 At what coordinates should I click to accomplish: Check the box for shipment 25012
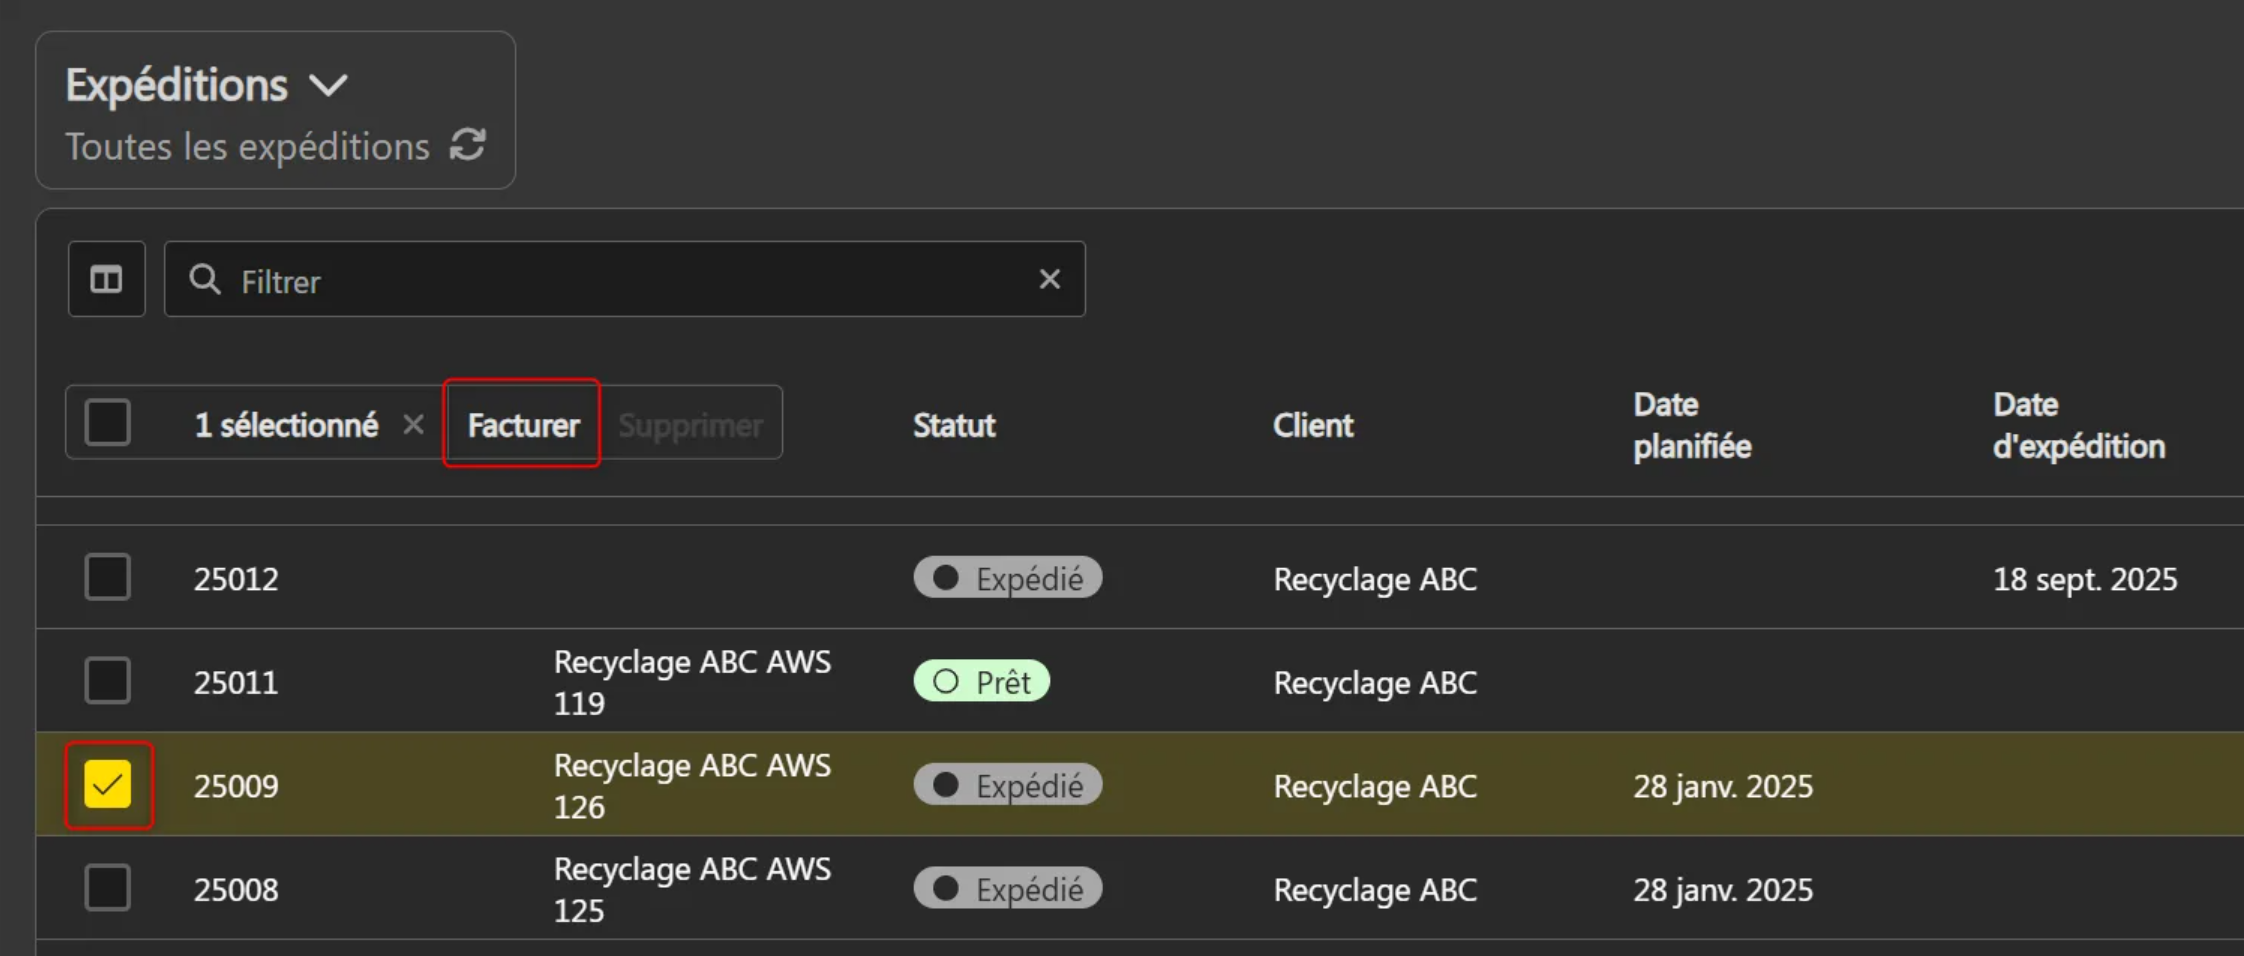(108, 577)
